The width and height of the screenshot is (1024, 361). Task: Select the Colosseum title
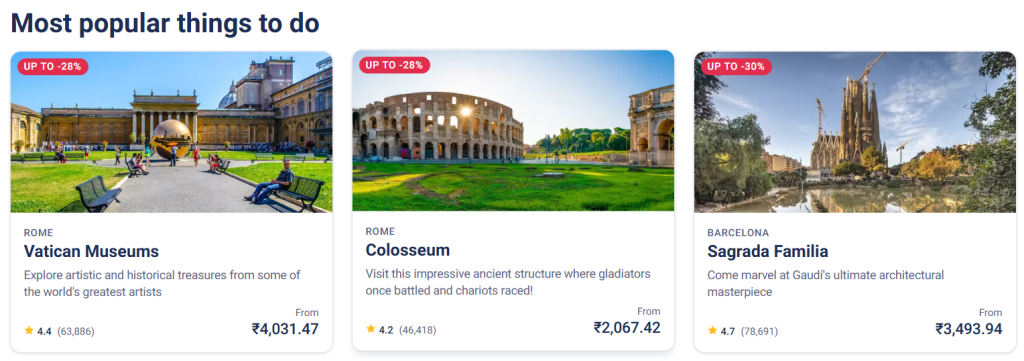[408, 250]
